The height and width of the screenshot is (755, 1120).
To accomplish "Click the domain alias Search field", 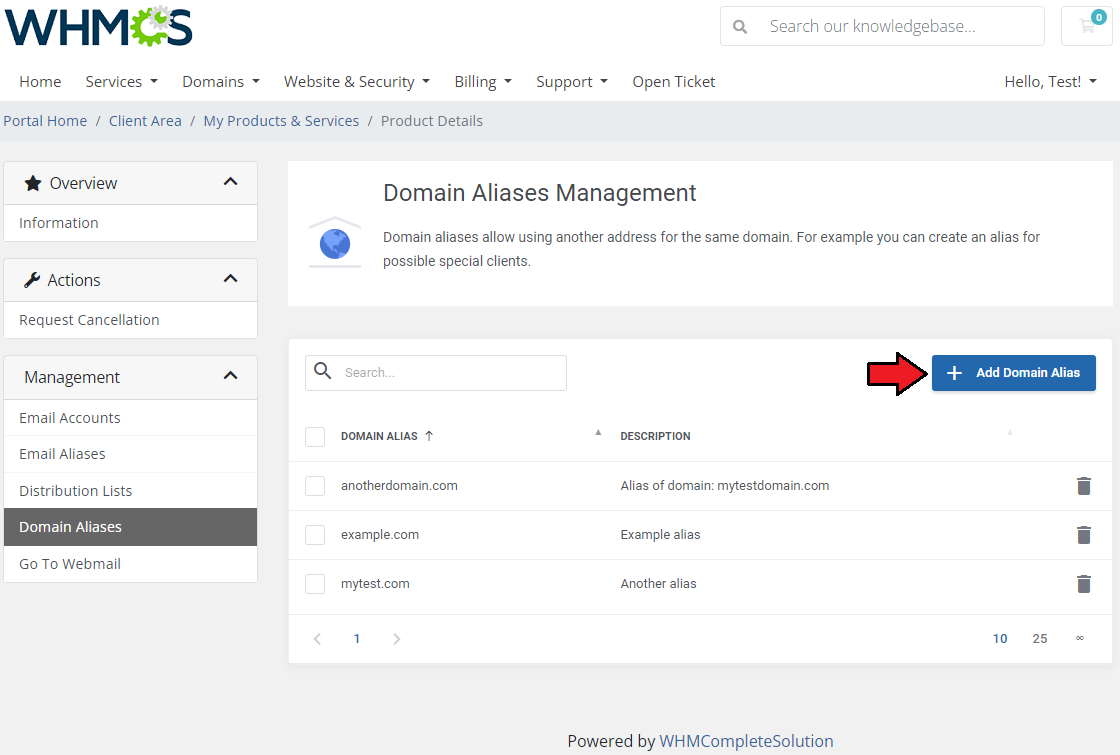I will [x=436, y=373].
